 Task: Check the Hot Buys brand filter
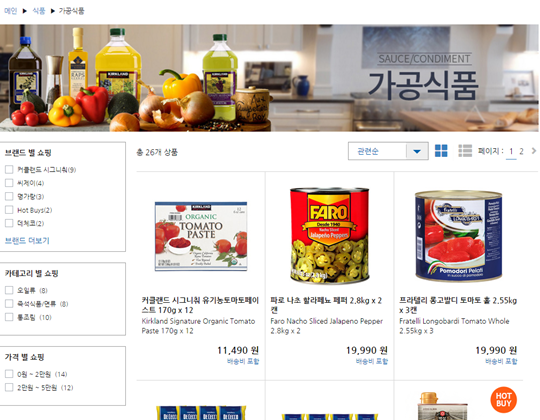pos(9,210)
